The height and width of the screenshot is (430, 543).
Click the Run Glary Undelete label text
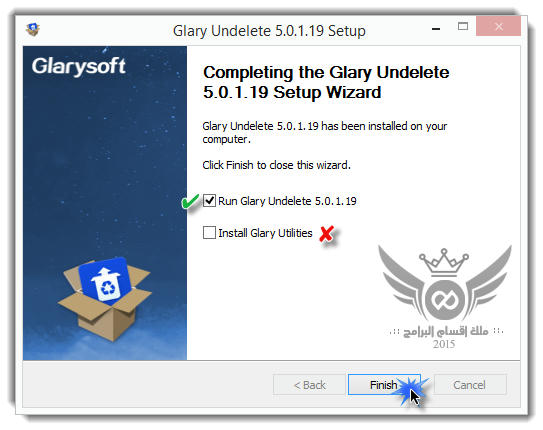click(287, 201)
